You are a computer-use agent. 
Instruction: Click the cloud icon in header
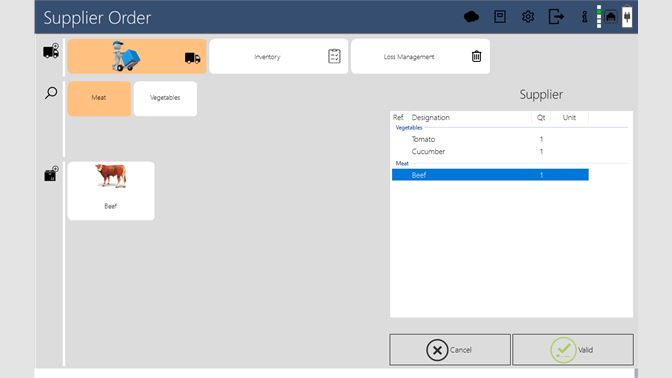471,17
